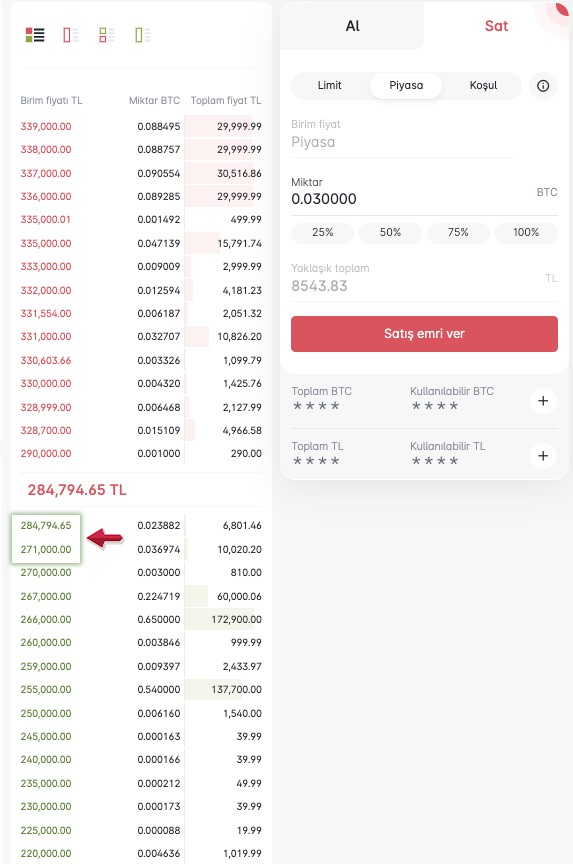Image resolution: width=573 pixels, height=864 pixels.
Task: Switch to the Al tab
Action: coord(352,26)
